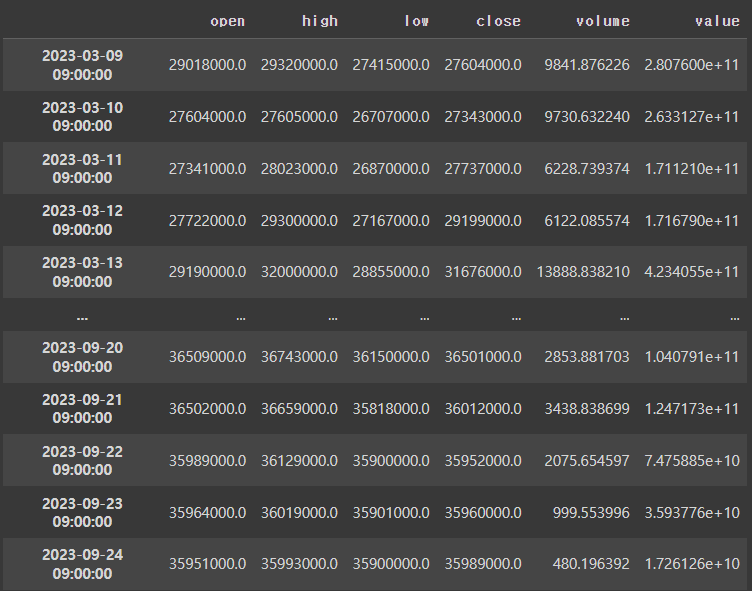Click high value 36743000.0
Image resolution: width=752 pixels, height=591 pixels.
tap(299, 357)
